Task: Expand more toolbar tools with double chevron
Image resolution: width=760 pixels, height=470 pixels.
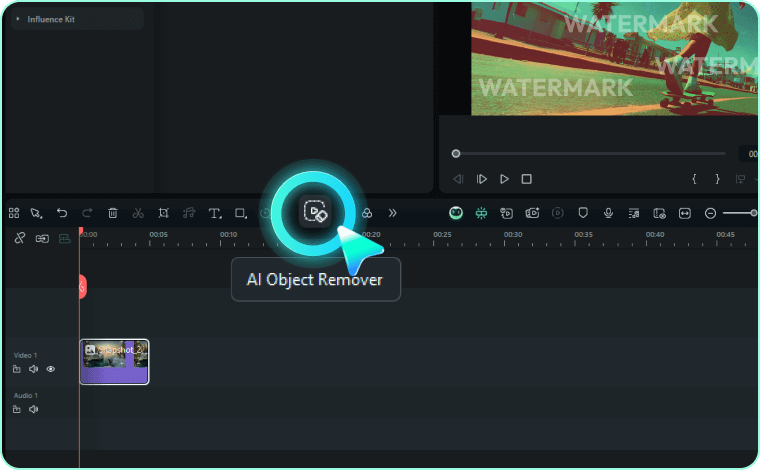Action: click(x=392, y=213)
